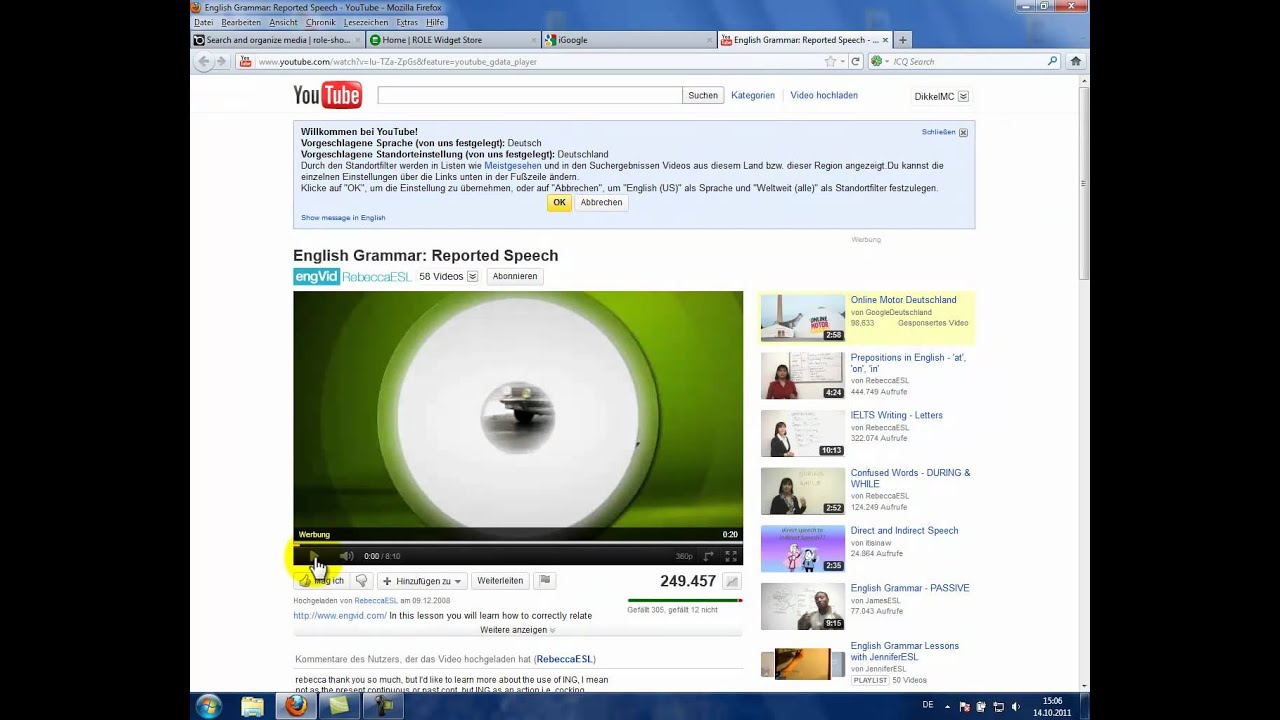Open the Chronik menu

pyautogui.click(x=321, y=22)
